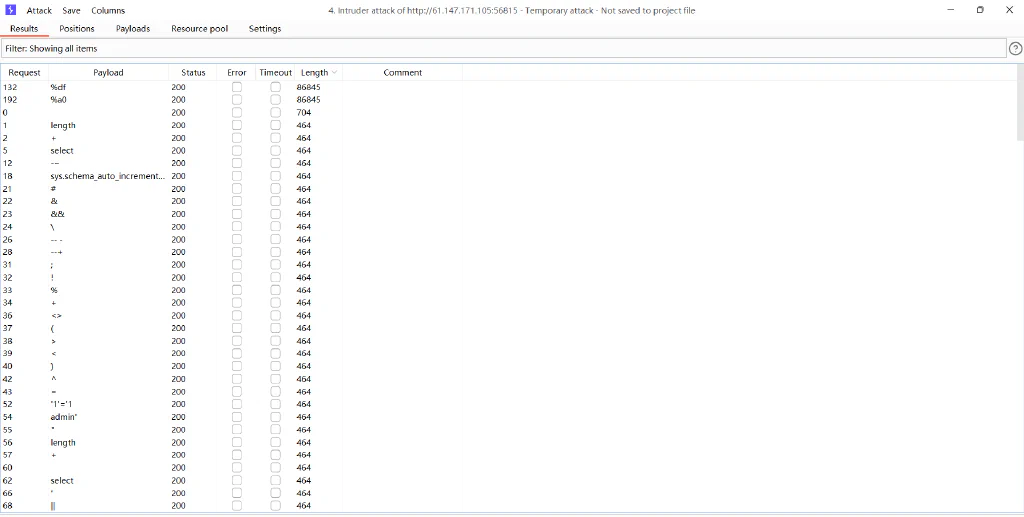Toggle Timeout checkbox for admin' payload row

[276, 417]
